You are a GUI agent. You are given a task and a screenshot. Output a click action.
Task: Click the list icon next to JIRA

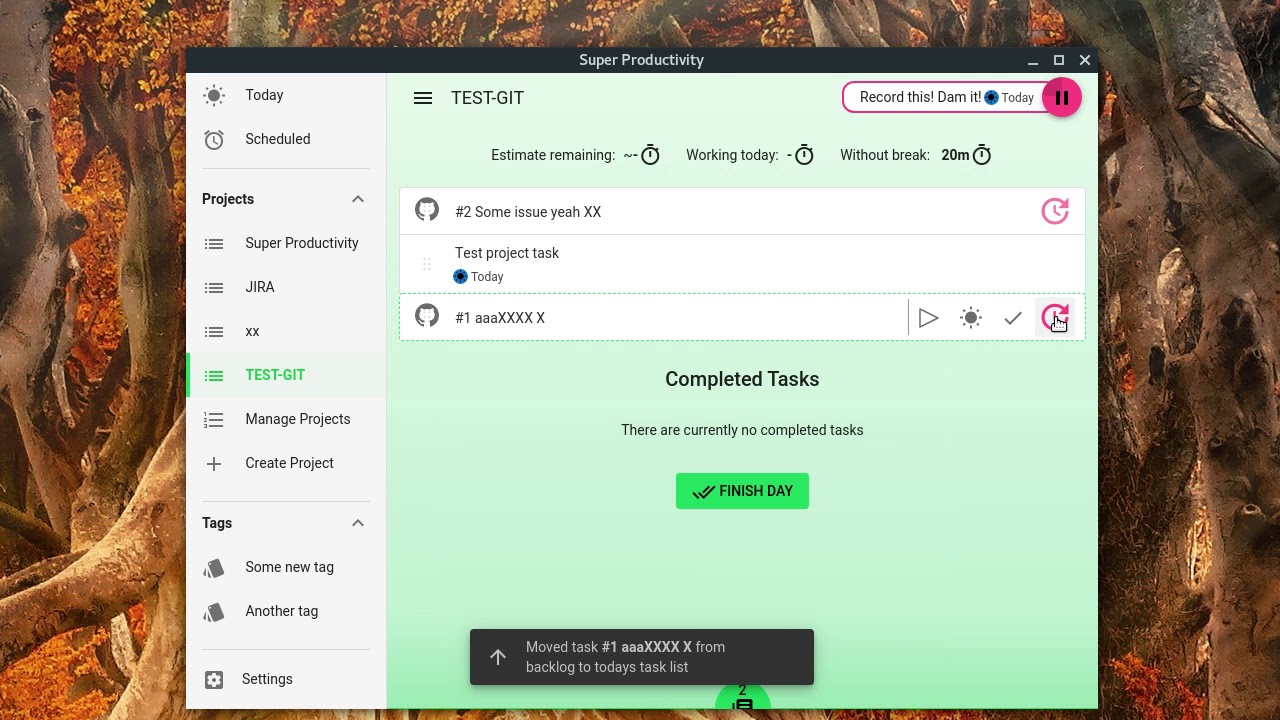[x=214, y=287]
